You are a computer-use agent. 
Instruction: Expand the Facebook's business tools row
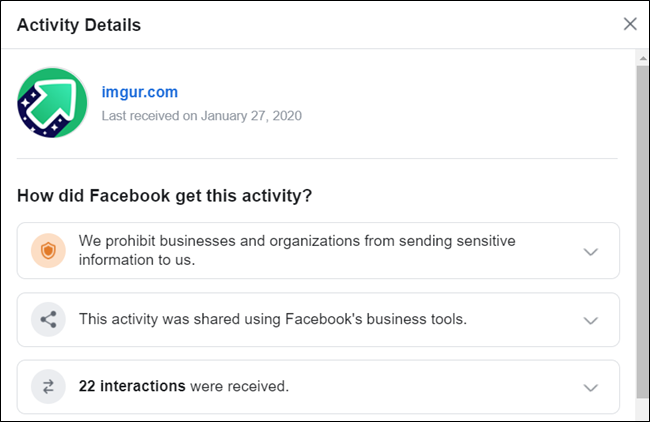(590, 320)
